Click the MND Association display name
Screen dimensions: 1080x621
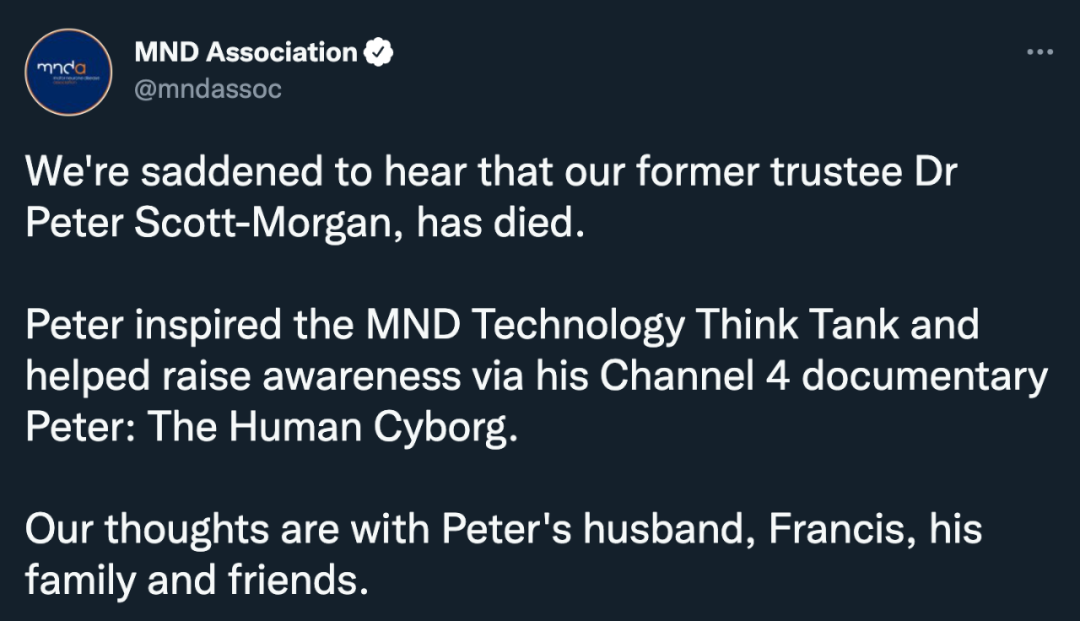[x=246, y=52]
